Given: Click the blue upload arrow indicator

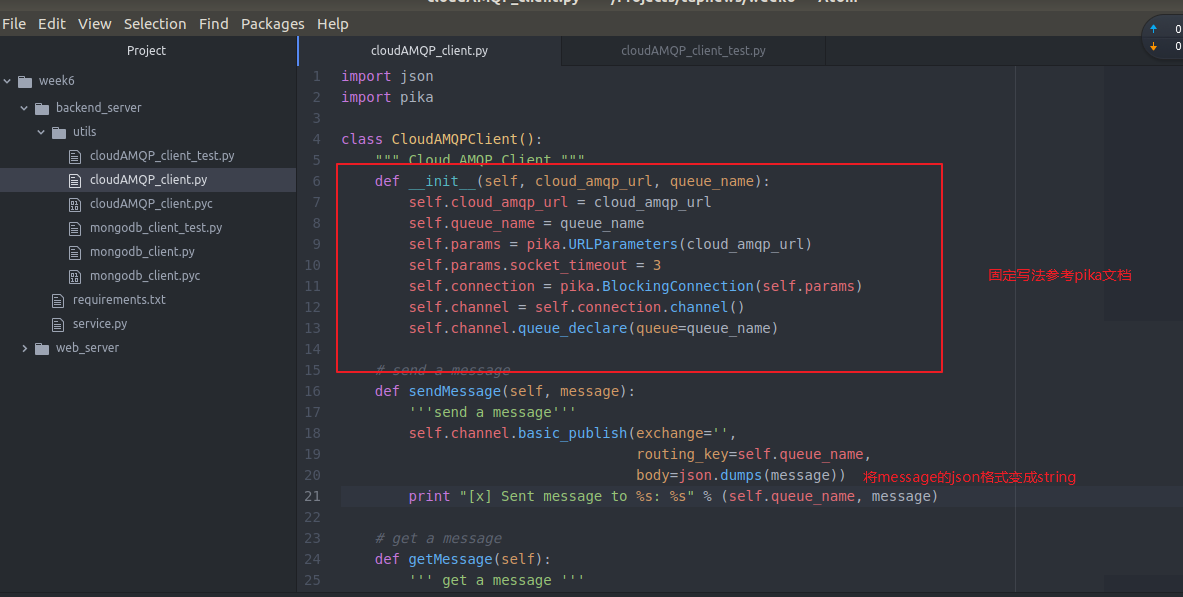Looking at the screenshot, I should [1153, 29].
